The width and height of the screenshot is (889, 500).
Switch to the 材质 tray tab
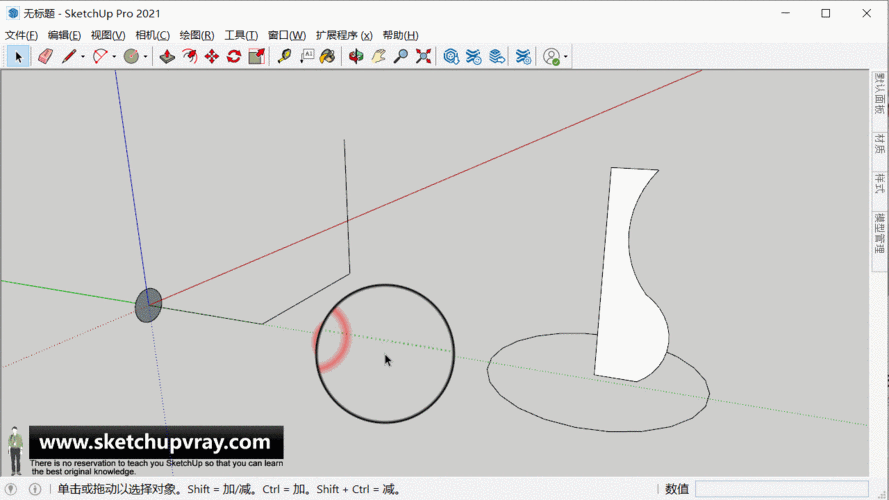point(880,144)
